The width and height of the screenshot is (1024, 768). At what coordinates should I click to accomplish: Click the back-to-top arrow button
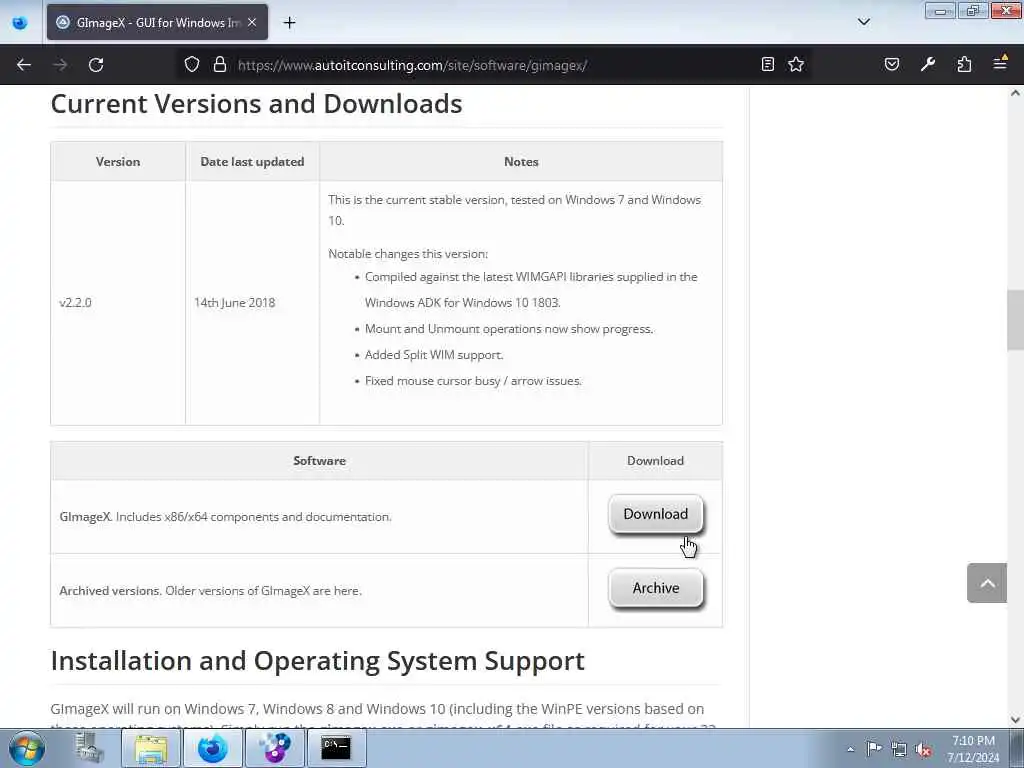987,583
